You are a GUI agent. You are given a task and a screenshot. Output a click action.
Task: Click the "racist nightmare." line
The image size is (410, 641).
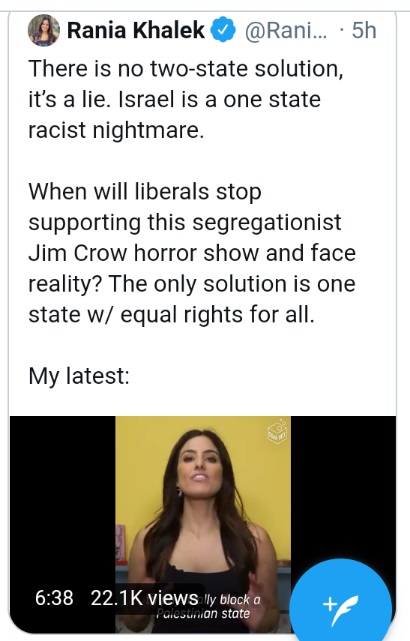point(116,130)
